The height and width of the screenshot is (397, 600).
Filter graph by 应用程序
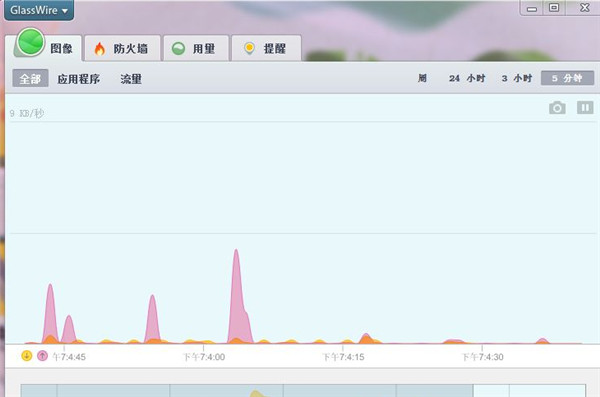tap(79, 79)
